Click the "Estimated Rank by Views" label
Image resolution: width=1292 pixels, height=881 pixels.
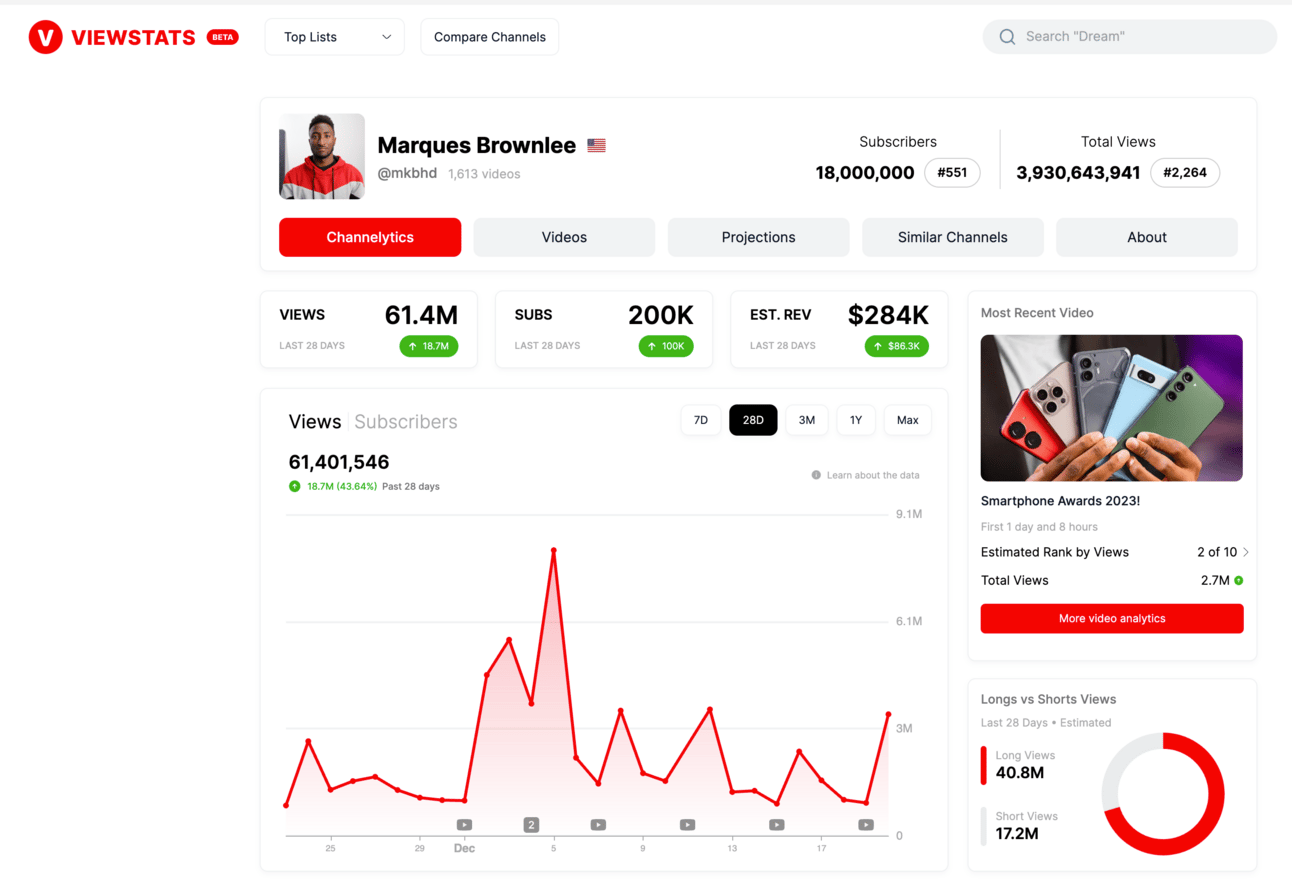coord(1055,552)
